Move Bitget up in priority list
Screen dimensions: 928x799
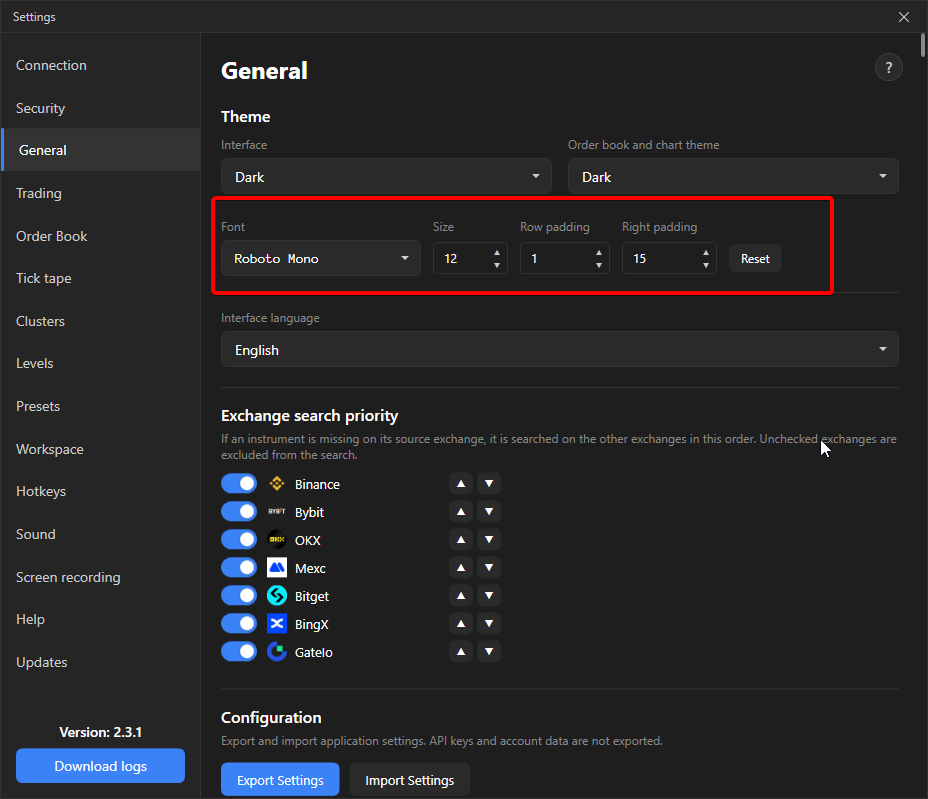[460, 595]
